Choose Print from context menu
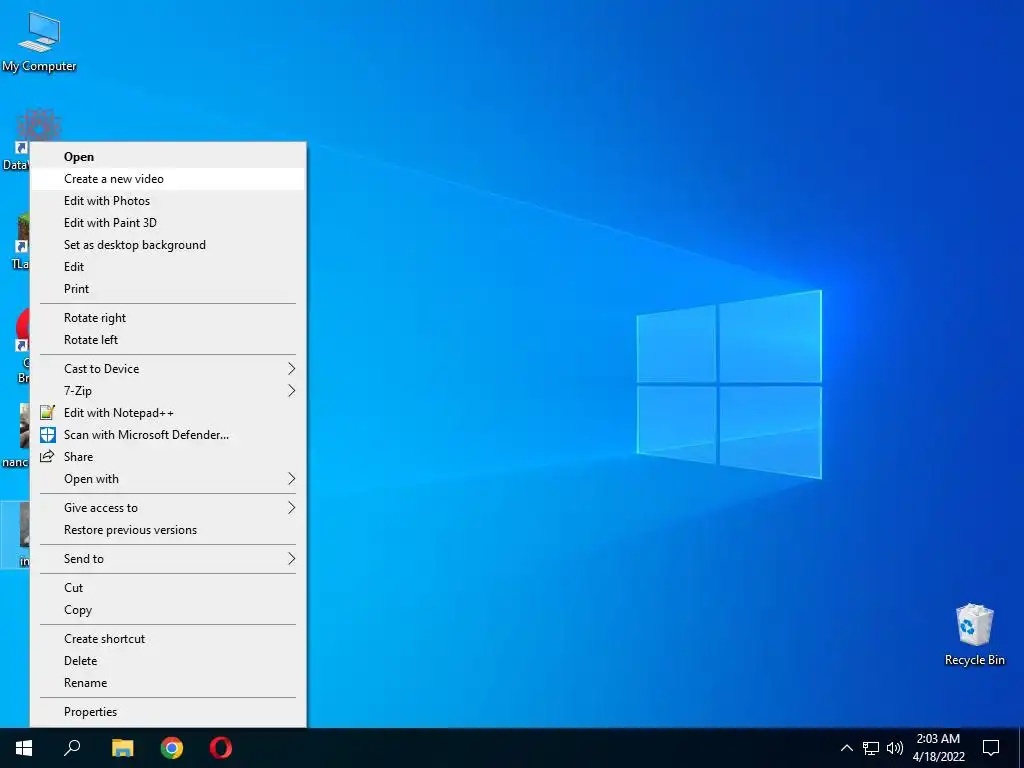 [168, 289]
